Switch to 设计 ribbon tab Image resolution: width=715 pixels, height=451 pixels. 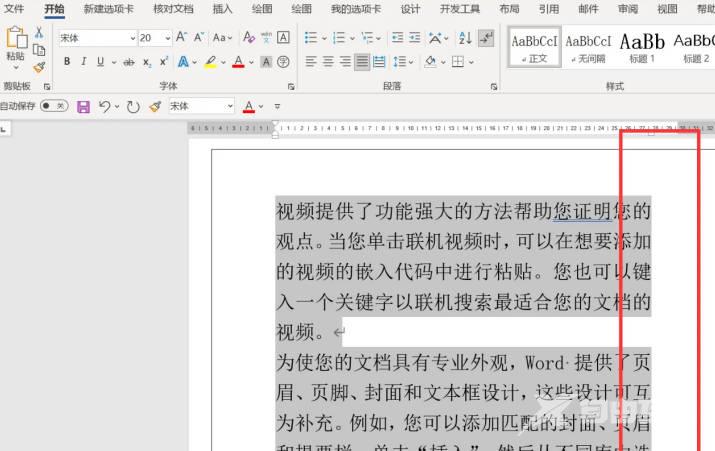[410, 9]
